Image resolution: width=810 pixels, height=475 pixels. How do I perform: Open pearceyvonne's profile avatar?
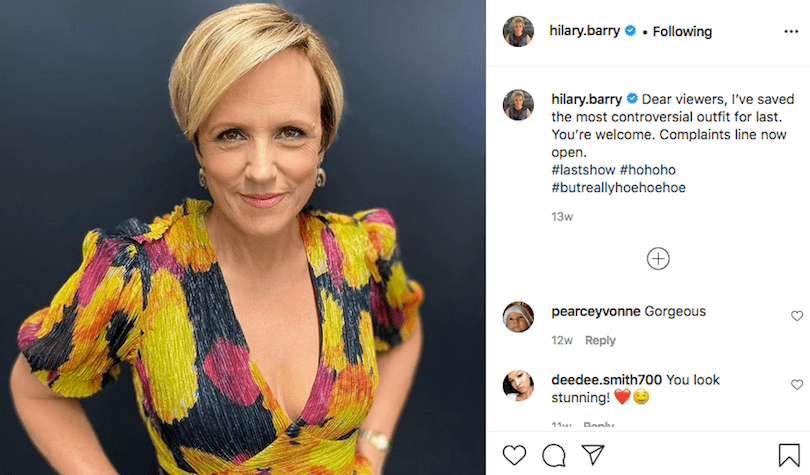(x=518, y=317)
